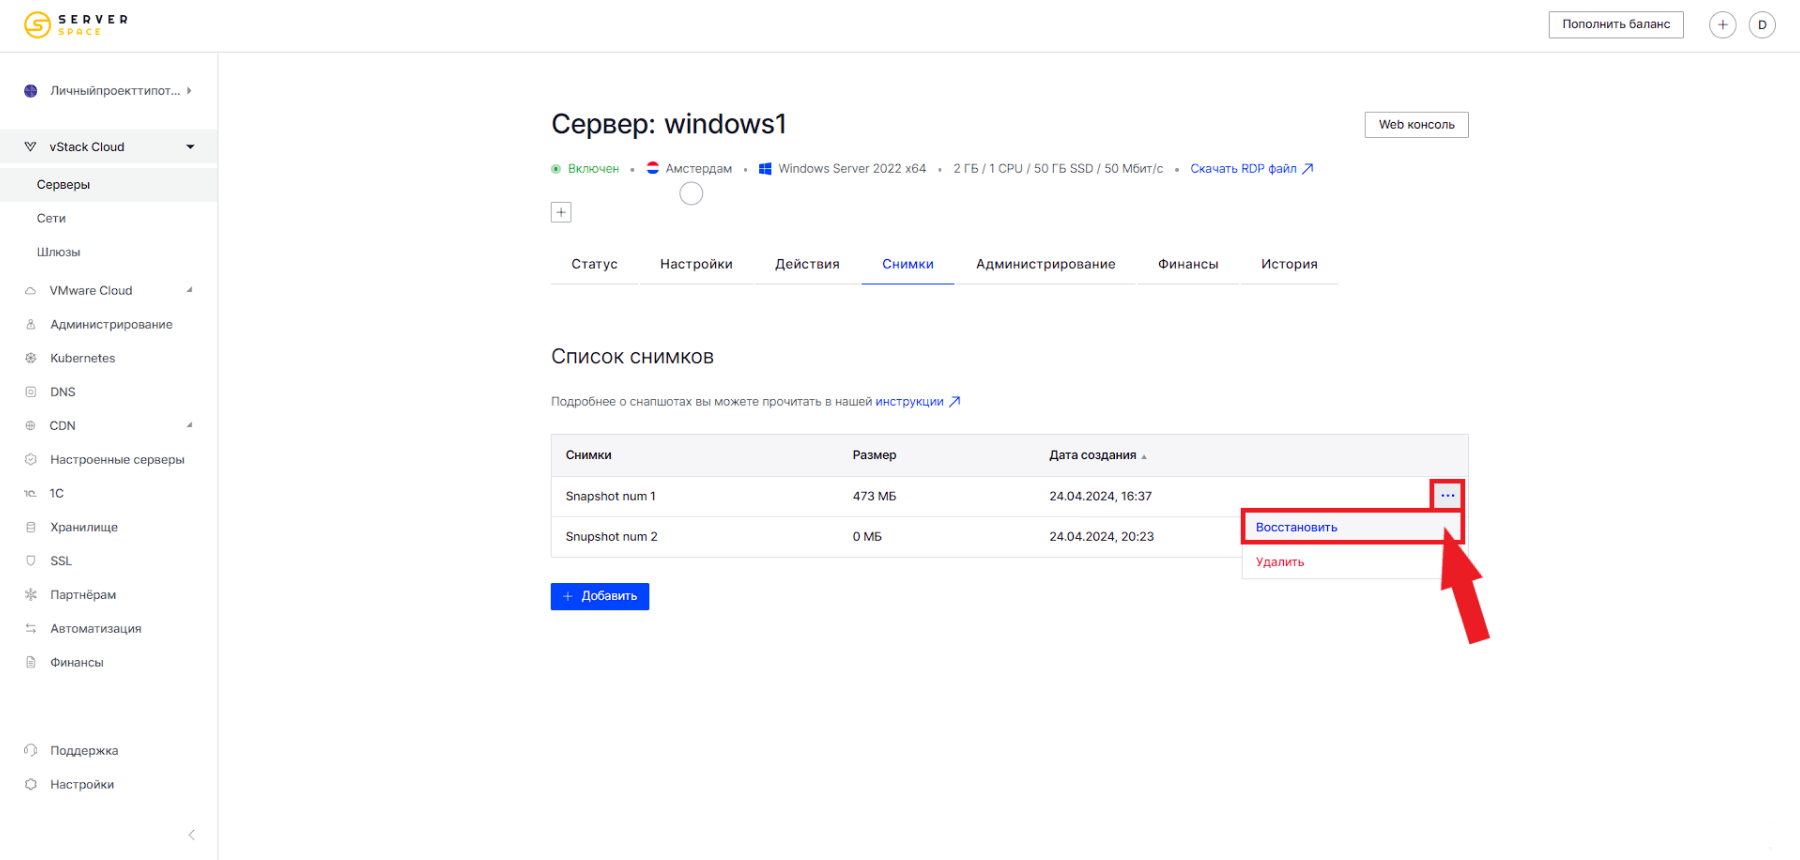Switch to the server Финансы tab
The height and width of the screenshot is (860, 1800).
point(1188,264)
